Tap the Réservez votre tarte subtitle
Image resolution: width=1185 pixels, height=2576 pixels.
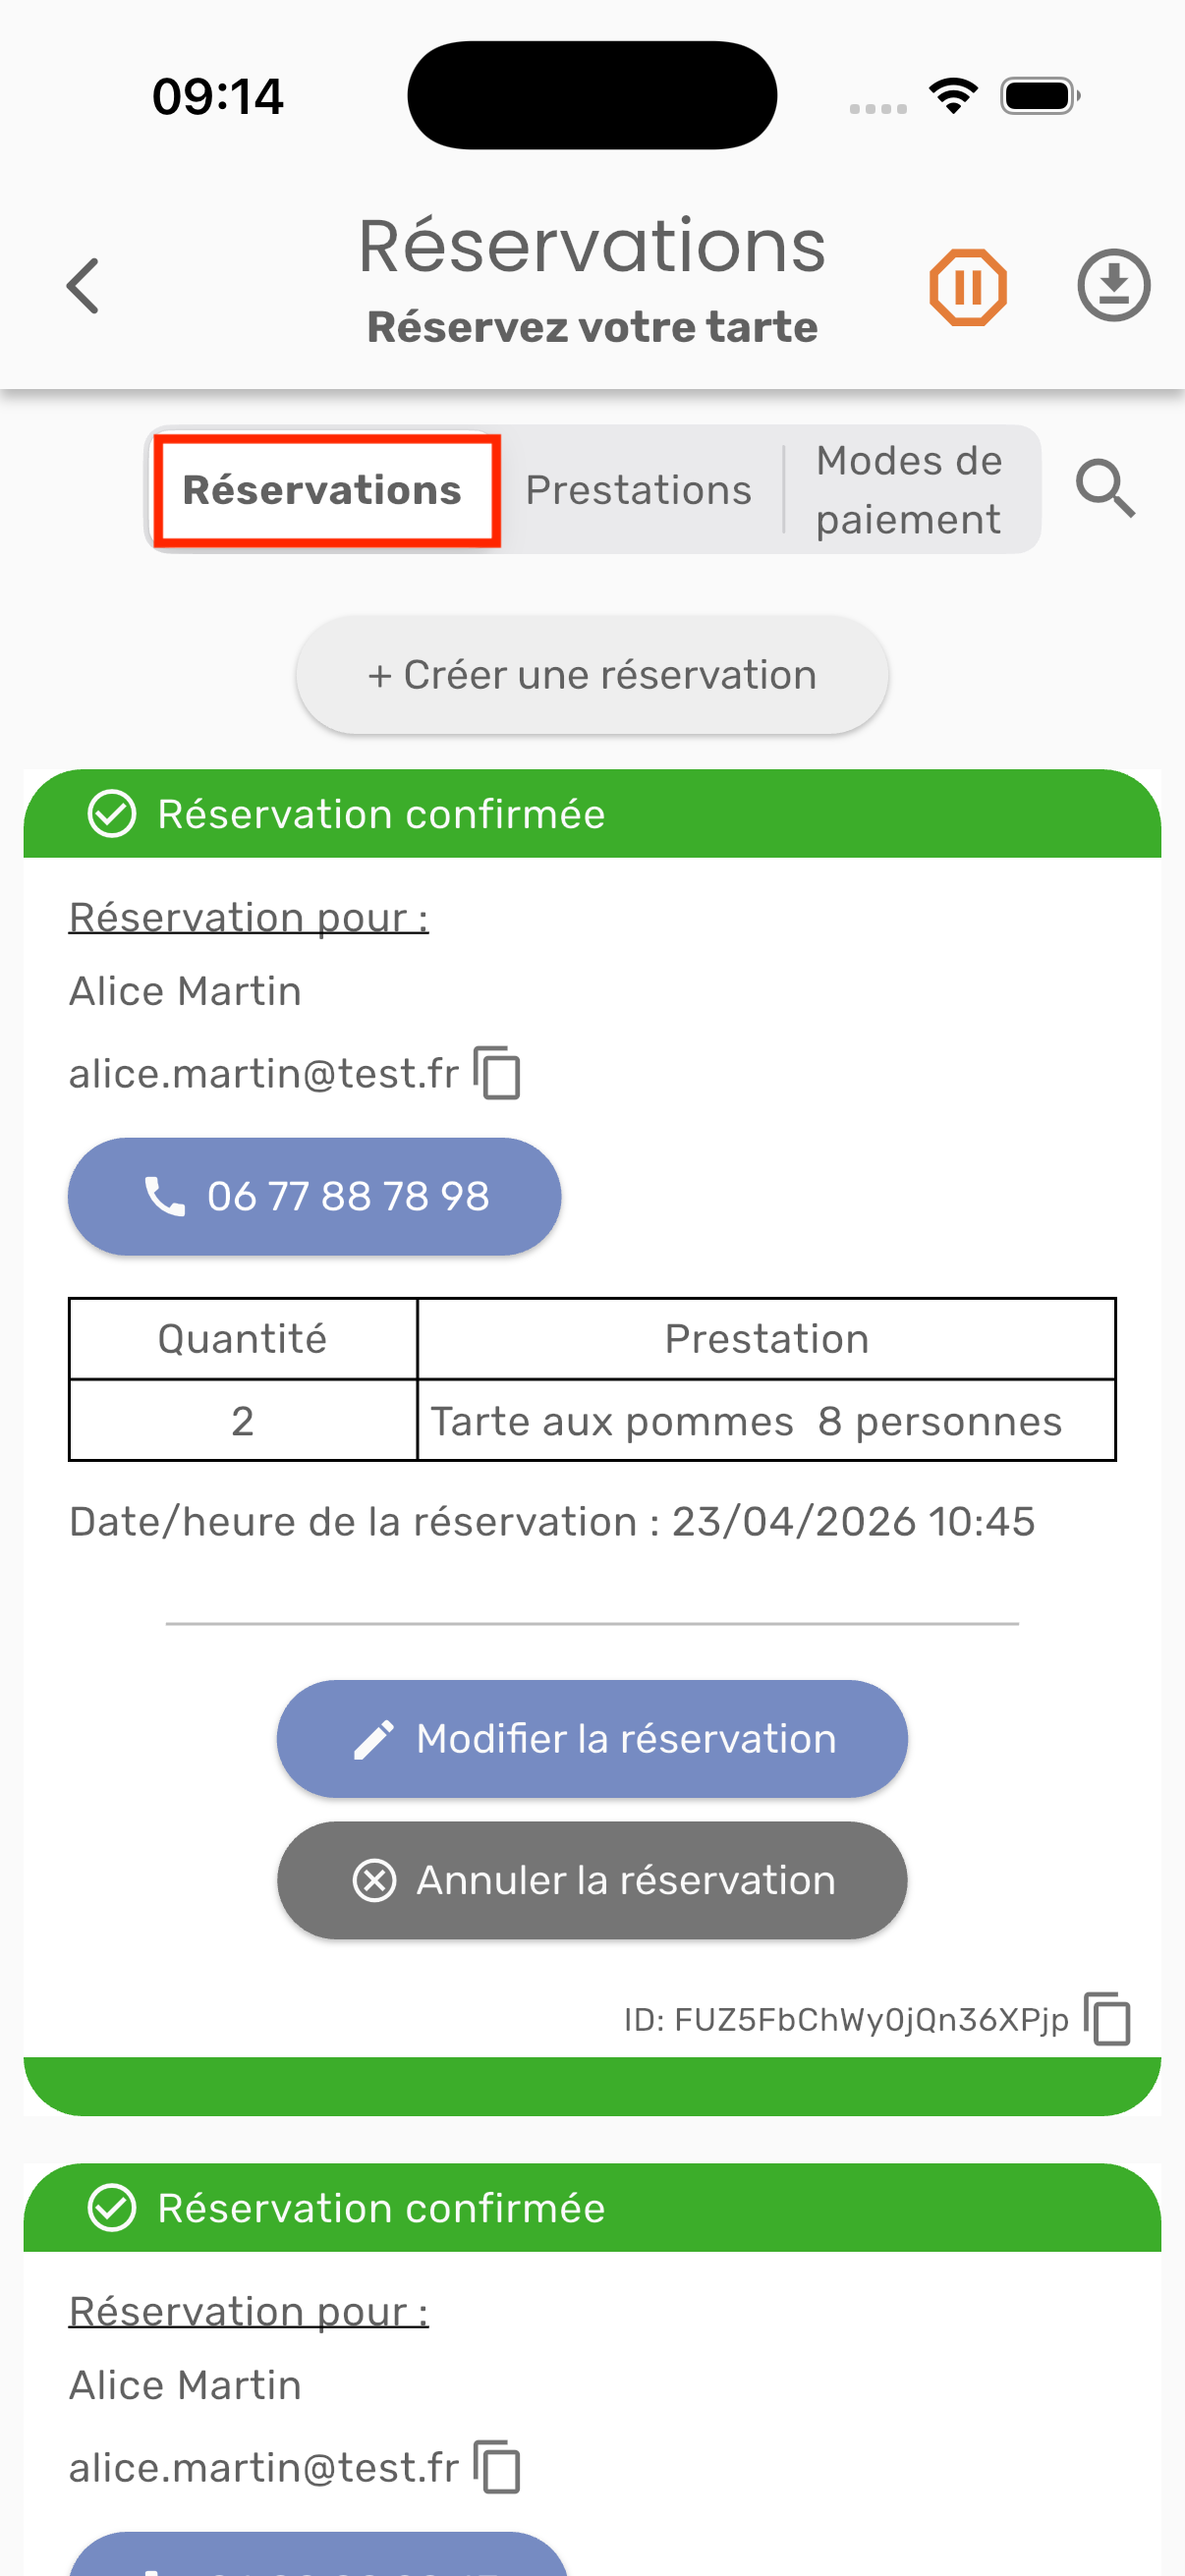point(592,327)
